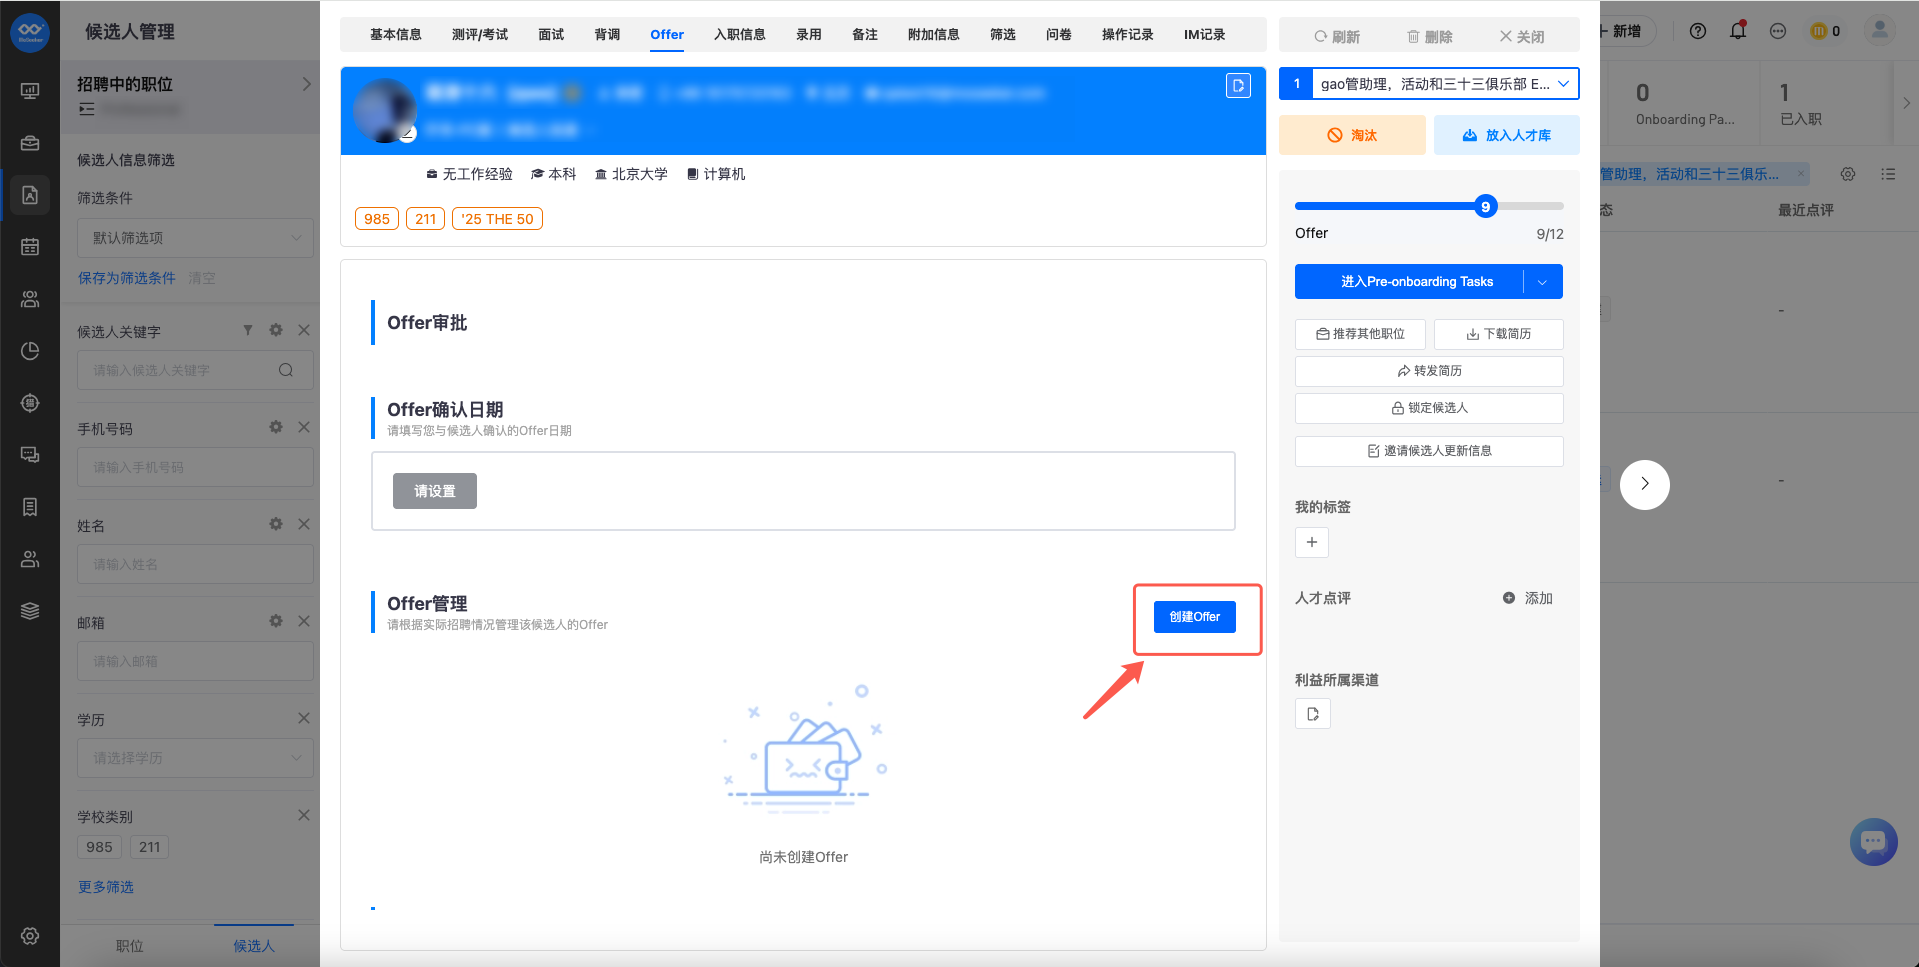
Task: Open the calendar icon in left sidebar
Action: (x=30, y=247)
